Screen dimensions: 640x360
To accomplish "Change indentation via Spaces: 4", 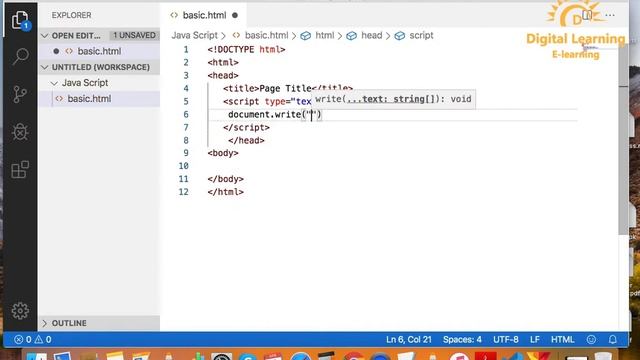I will click(462, 340).
